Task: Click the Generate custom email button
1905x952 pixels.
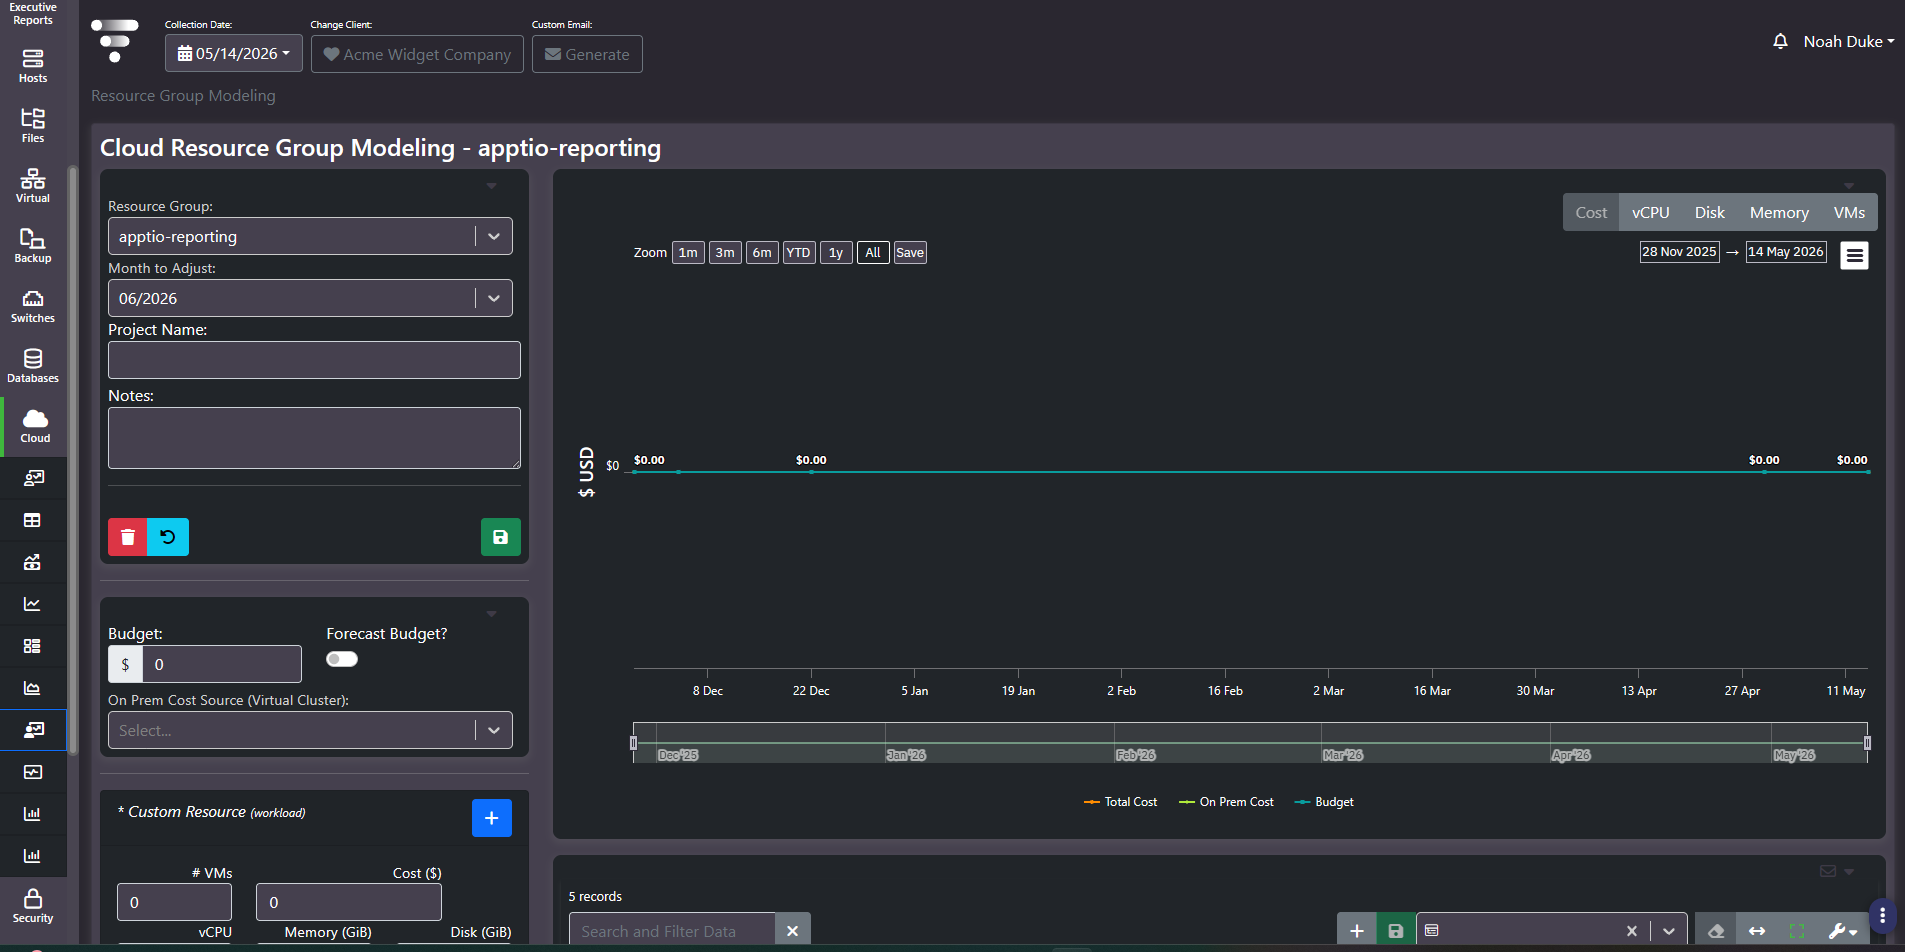Action: tap(587, 54)
